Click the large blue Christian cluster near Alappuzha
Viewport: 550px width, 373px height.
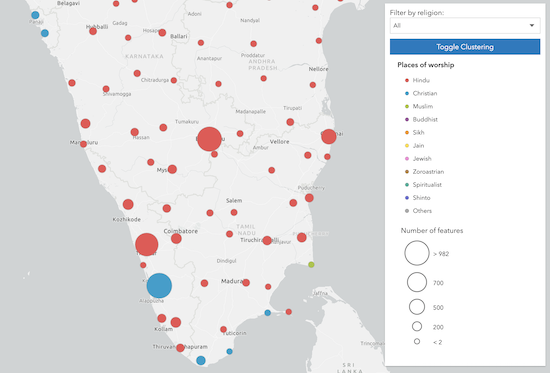(x=159, y=286)
